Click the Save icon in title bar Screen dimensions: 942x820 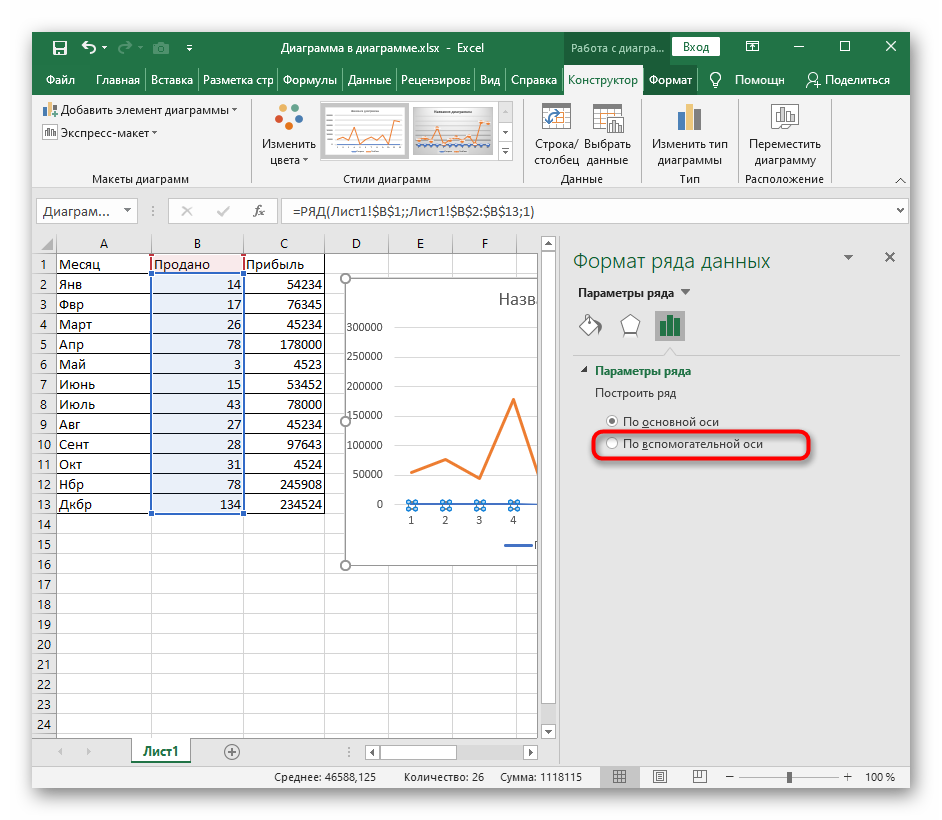(x=60, y=47)
